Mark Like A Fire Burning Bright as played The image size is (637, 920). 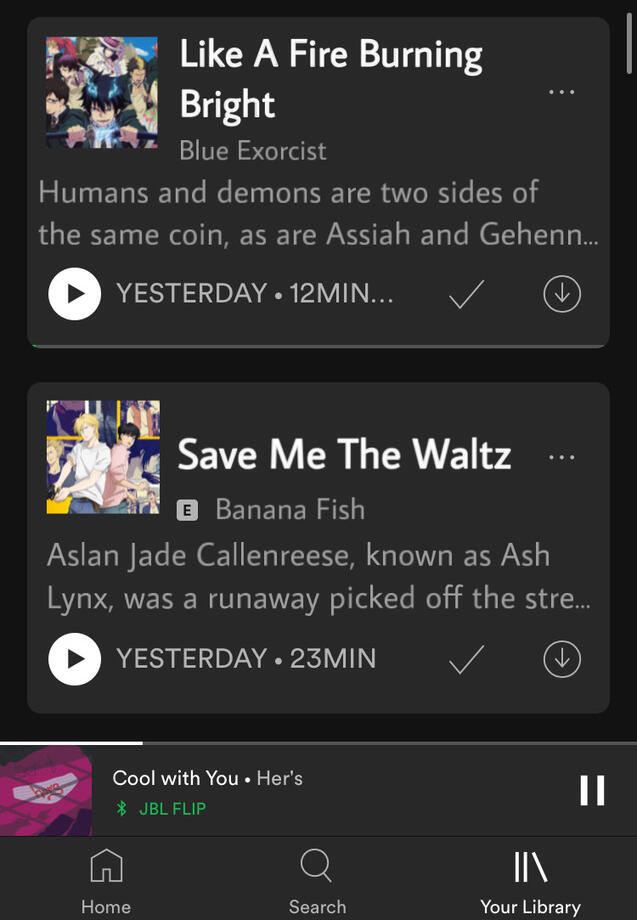coord(466,294)
